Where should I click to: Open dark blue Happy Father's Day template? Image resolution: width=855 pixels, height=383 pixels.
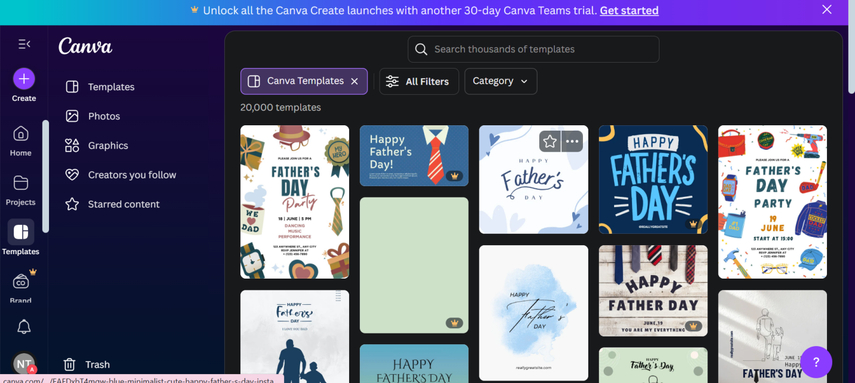[x=653, y=179]
